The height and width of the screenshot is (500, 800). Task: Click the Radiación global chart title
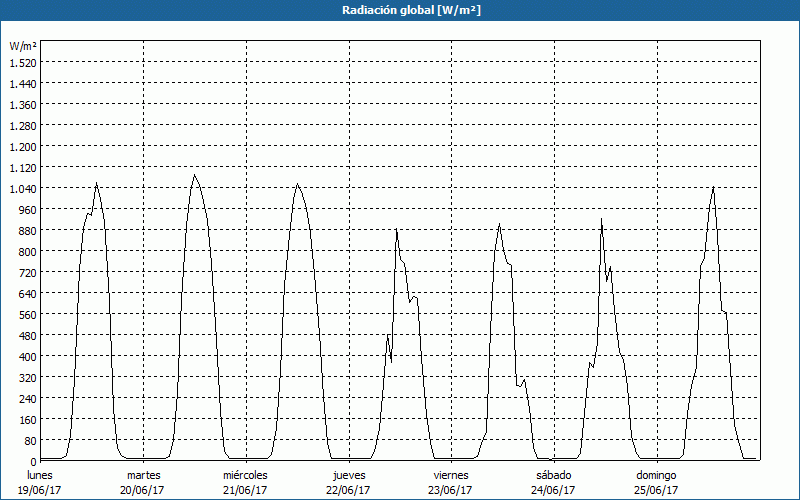400,9
